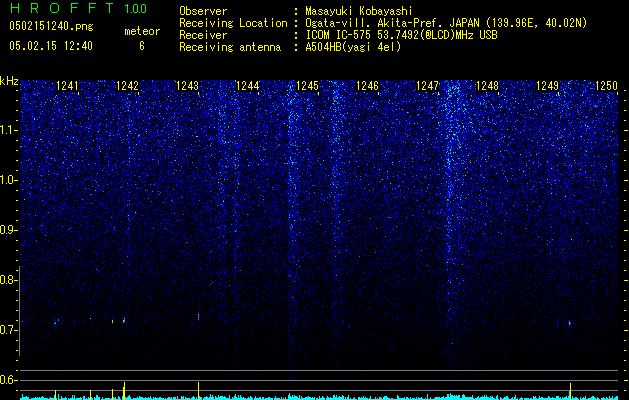629x400 pixels.
Task: Click the Receiving Location label
Action: pos(233,23)
